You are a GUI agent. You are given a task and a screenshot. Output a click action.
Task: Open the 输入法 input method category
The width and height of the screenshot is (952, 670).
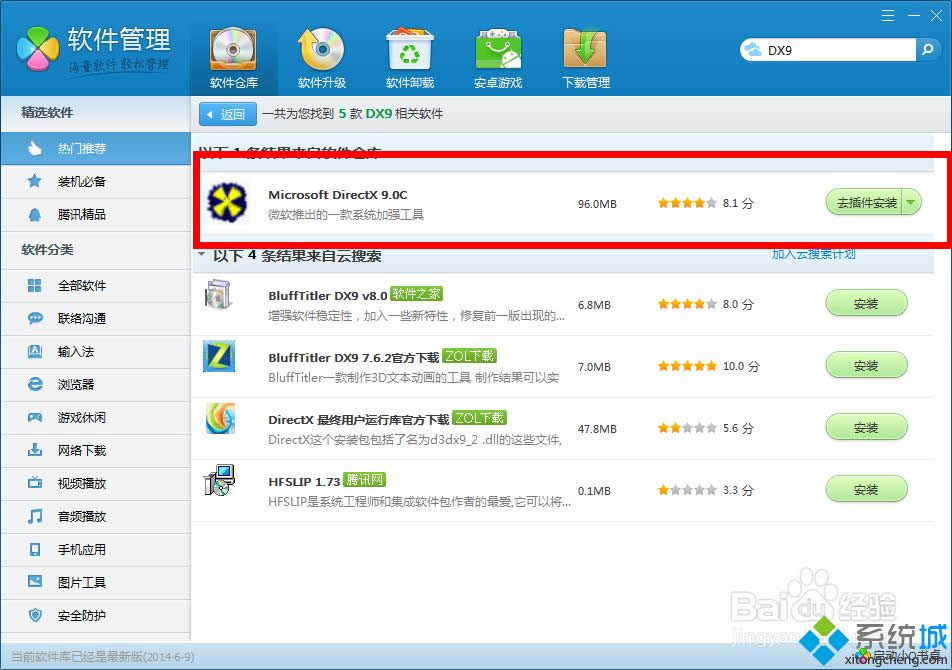[95, 351]
